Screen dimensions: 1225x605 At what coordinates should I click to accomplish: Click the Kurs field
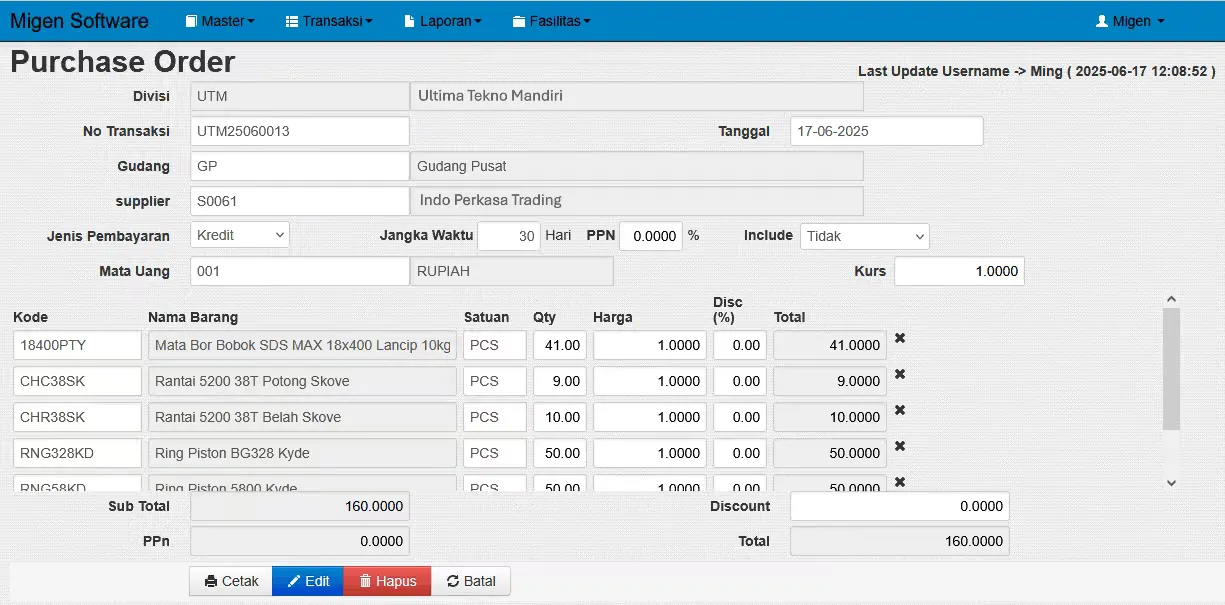click(x=959, y=271)
